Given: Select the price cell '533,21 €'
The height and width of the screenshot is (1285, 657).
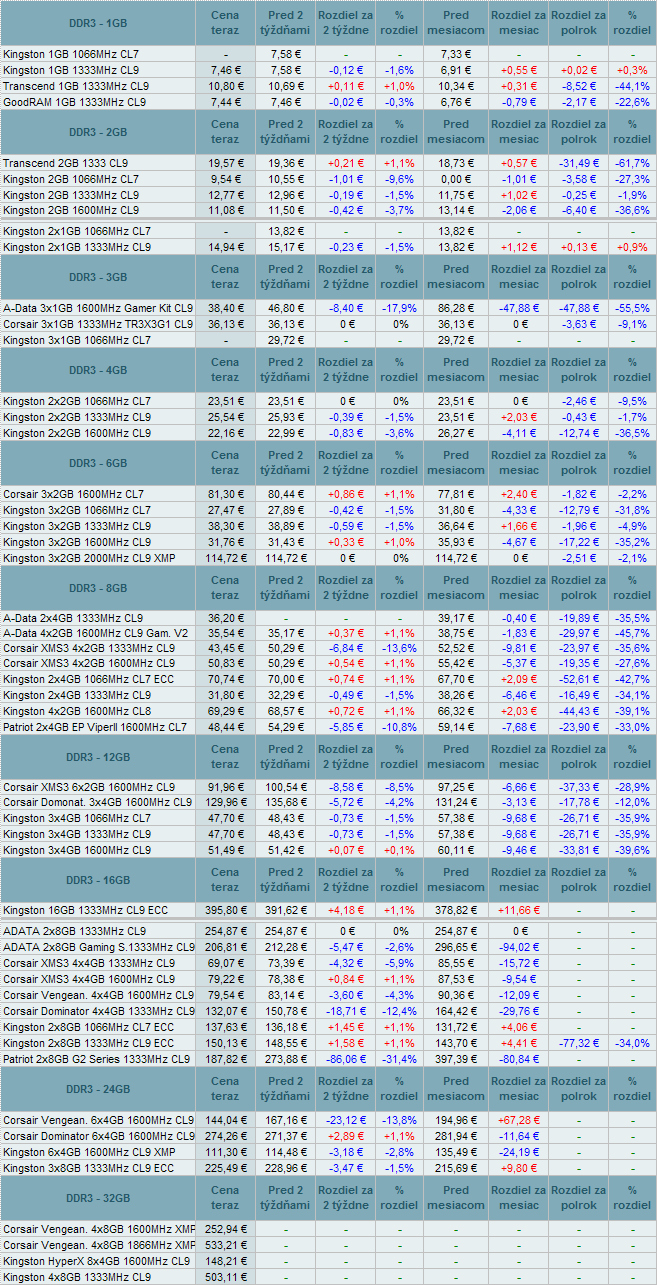Looking at the screenshot, I should 225,1245.
